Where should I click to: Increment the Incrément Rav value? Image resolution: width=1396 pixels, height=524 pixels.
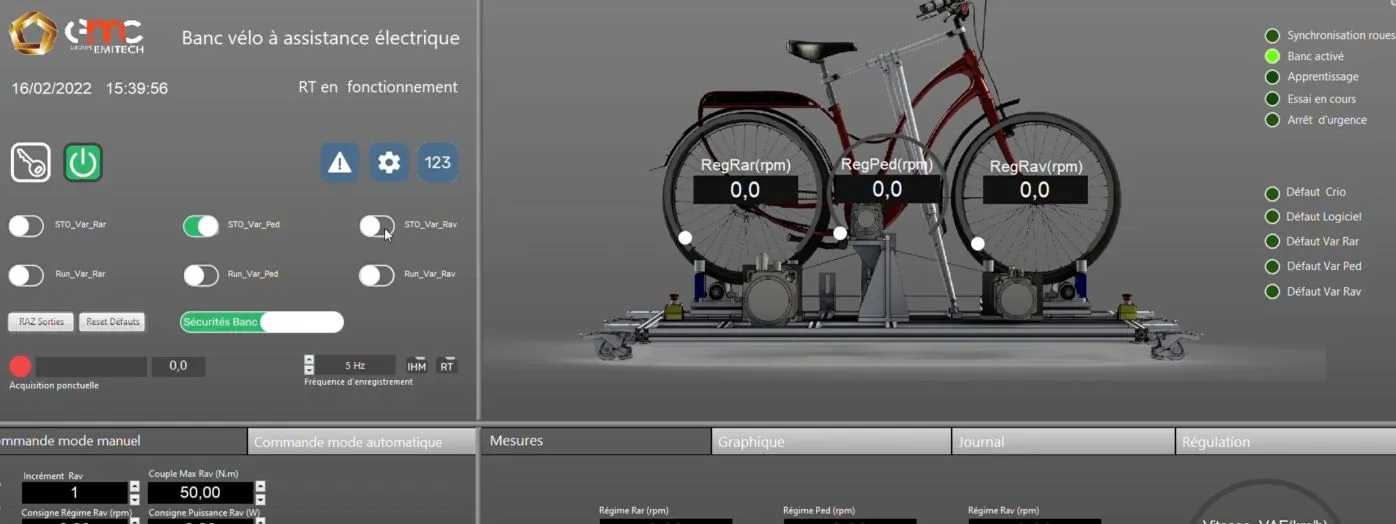(x=135, y=488)
